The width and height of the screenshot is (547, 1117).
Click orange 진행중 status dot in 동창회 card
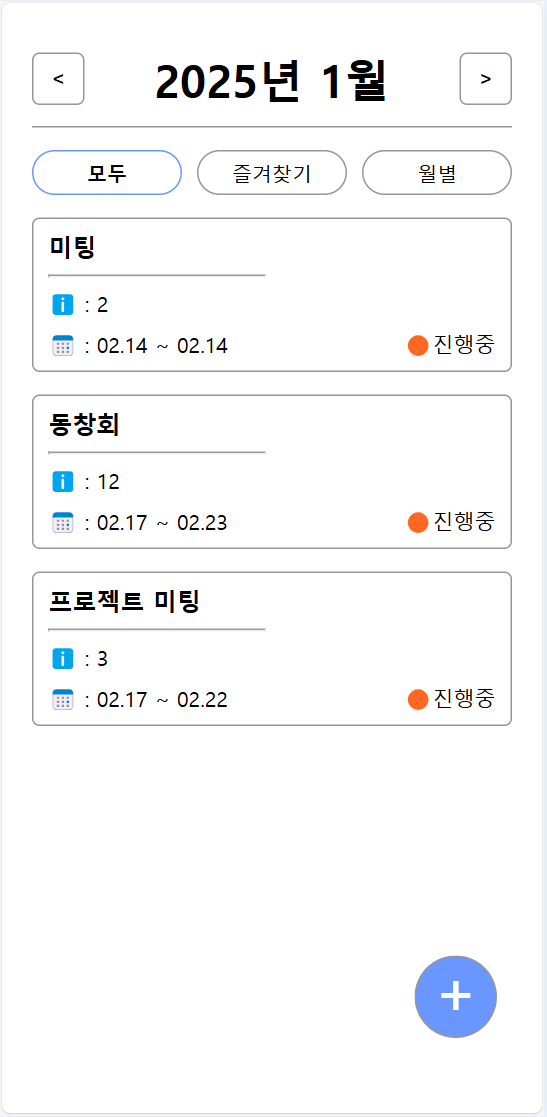click(x=418, y=522)
